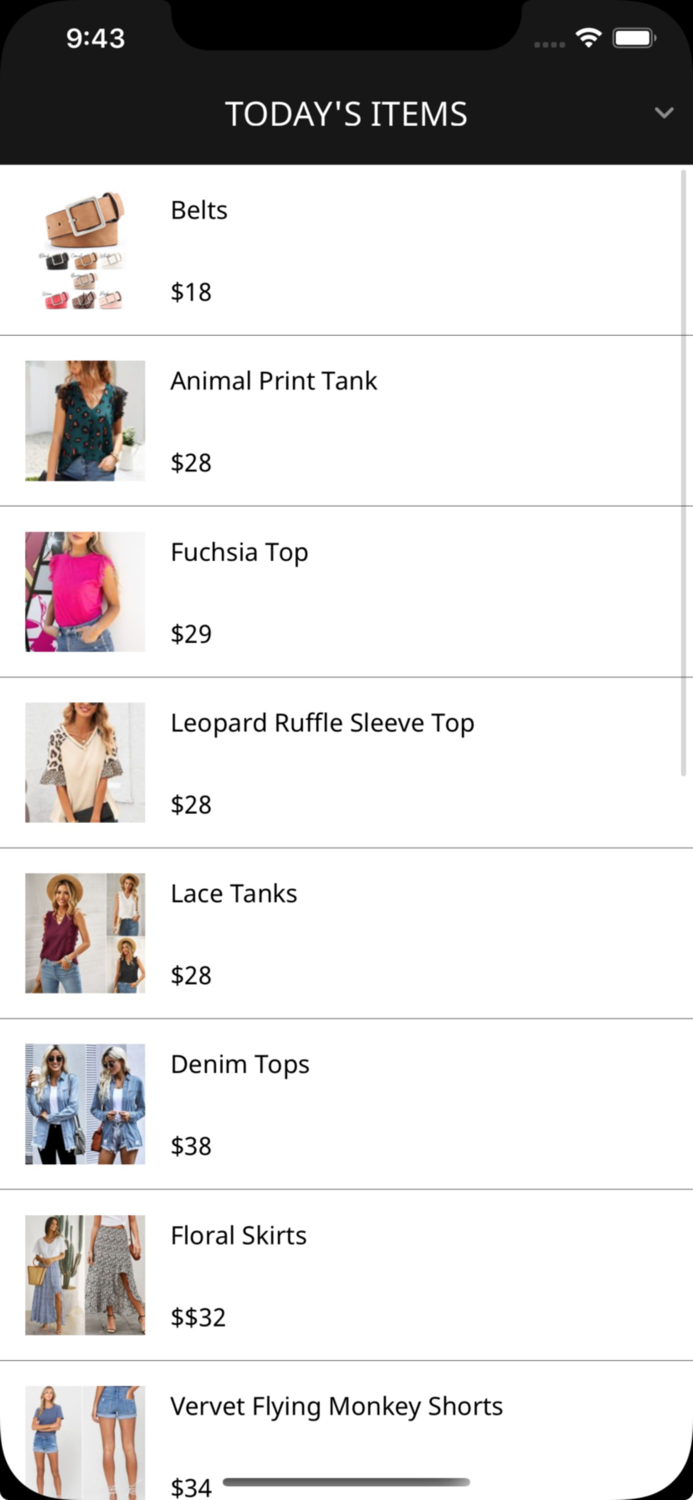Tap the 9:43 clock in status bar
Image resolution: width=693 pixels, height=1500 pixels.
[96, 38]
